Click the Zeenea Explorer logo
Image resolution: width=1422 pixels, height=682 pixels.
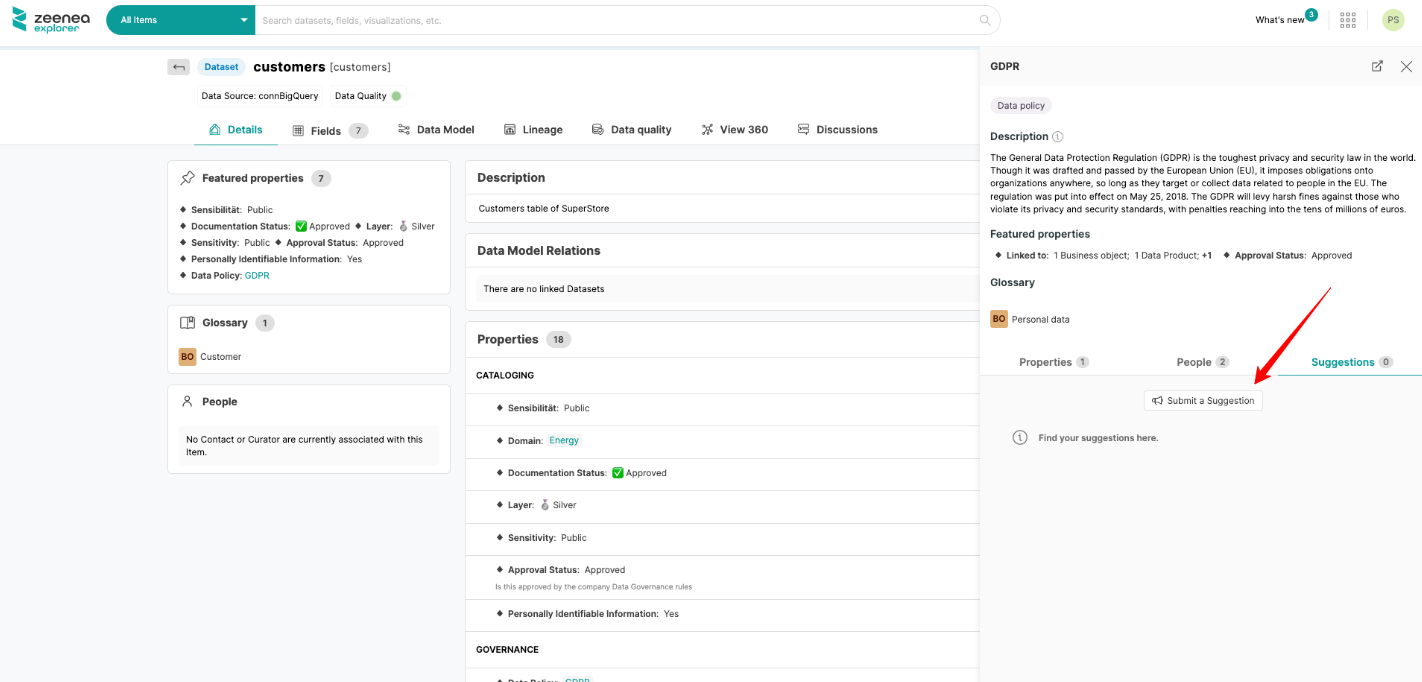click(x=48, y=19)
